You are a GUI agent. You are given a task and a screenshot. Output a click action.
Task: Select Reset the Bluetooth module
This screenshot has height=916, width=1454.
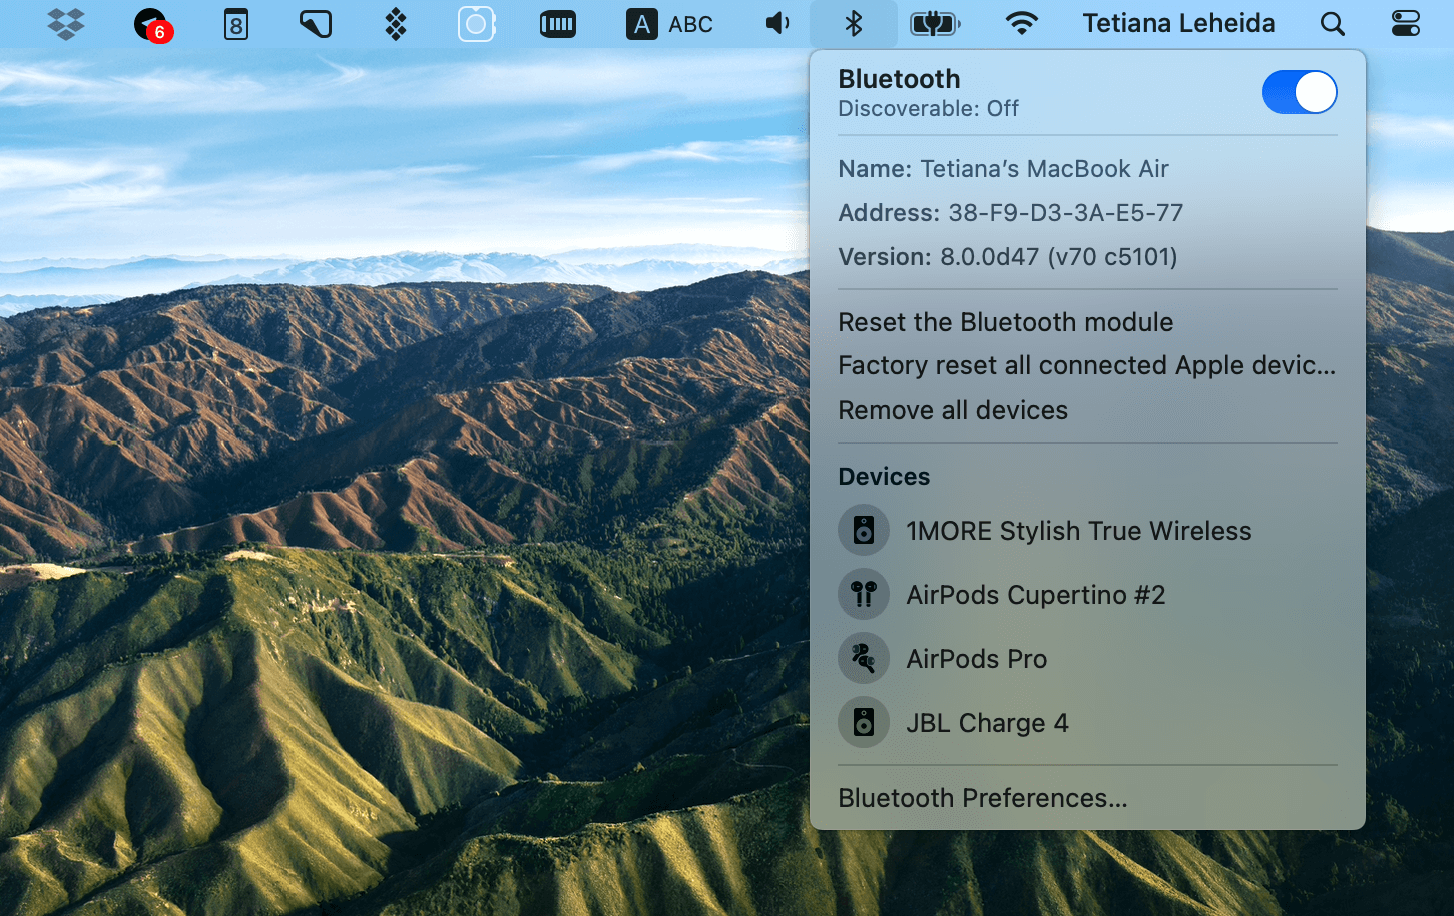click(1006, 322)
